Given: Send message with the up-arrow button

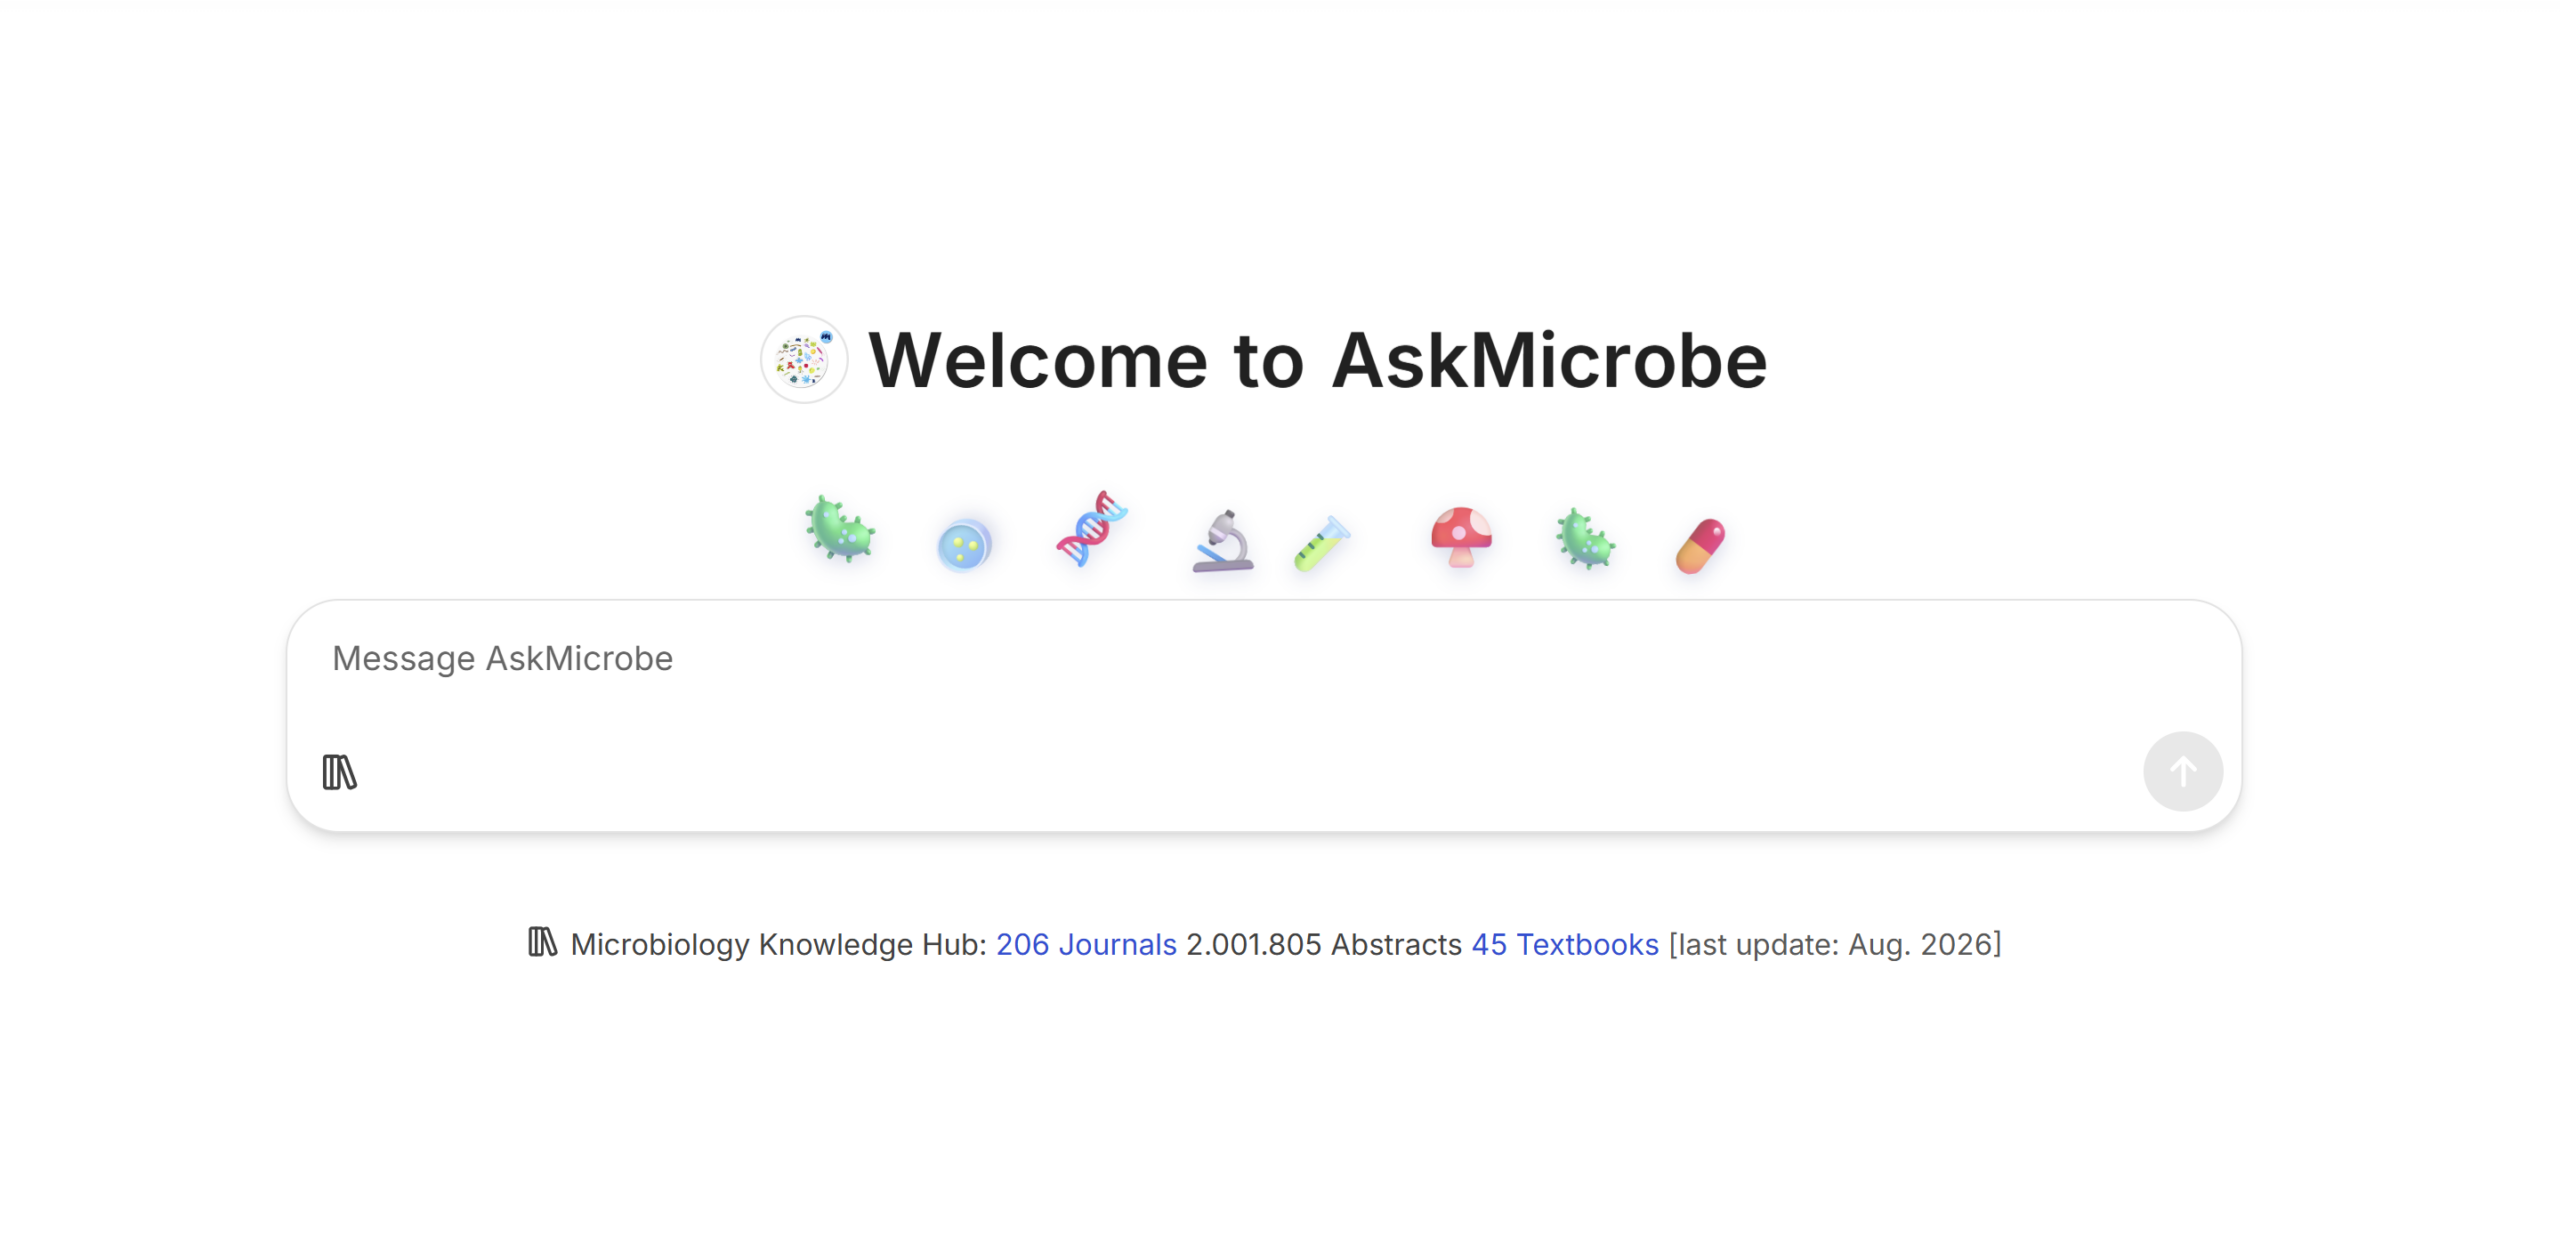Looking at the screenshot, I should coord(2182,771).
